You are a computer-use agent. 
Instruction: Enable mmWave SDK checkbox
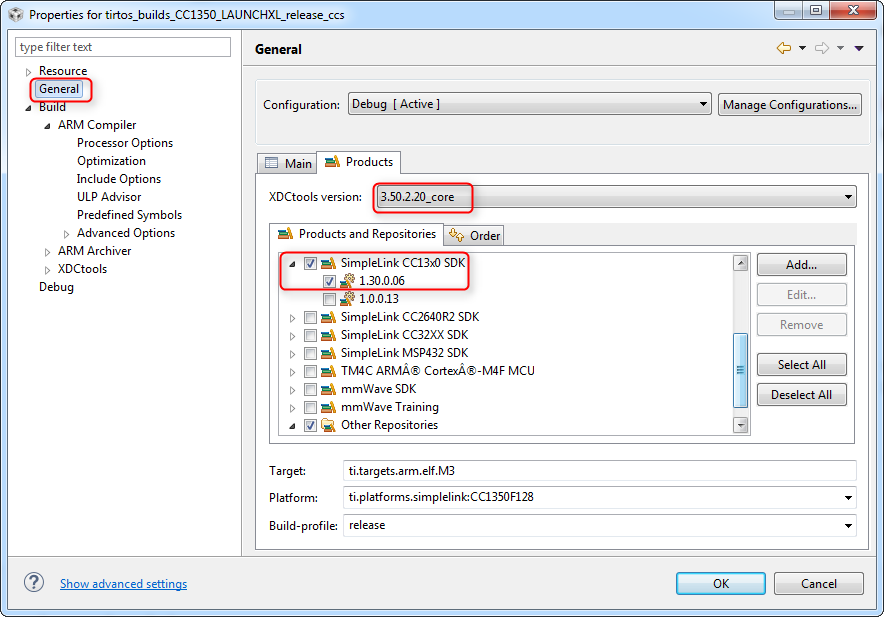point(310,390)
